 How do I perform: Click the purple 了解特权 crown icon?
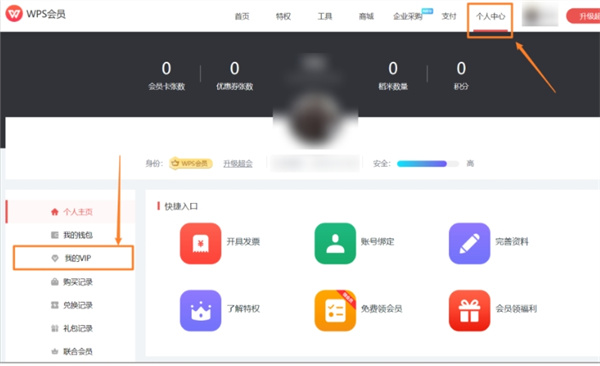point(201,310)
